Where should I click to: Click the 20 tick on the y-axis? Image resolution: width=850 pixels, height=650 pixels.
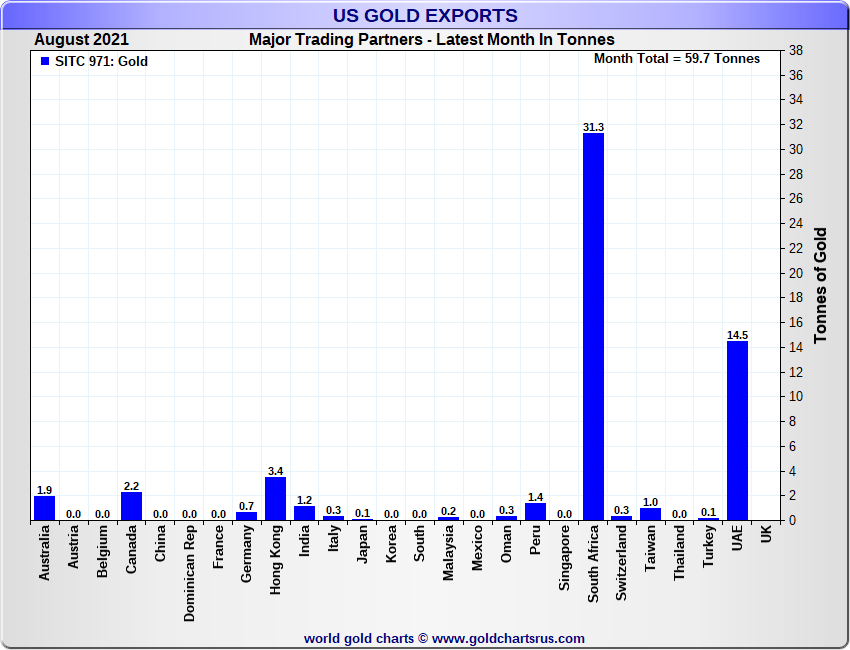coord(796,273)
